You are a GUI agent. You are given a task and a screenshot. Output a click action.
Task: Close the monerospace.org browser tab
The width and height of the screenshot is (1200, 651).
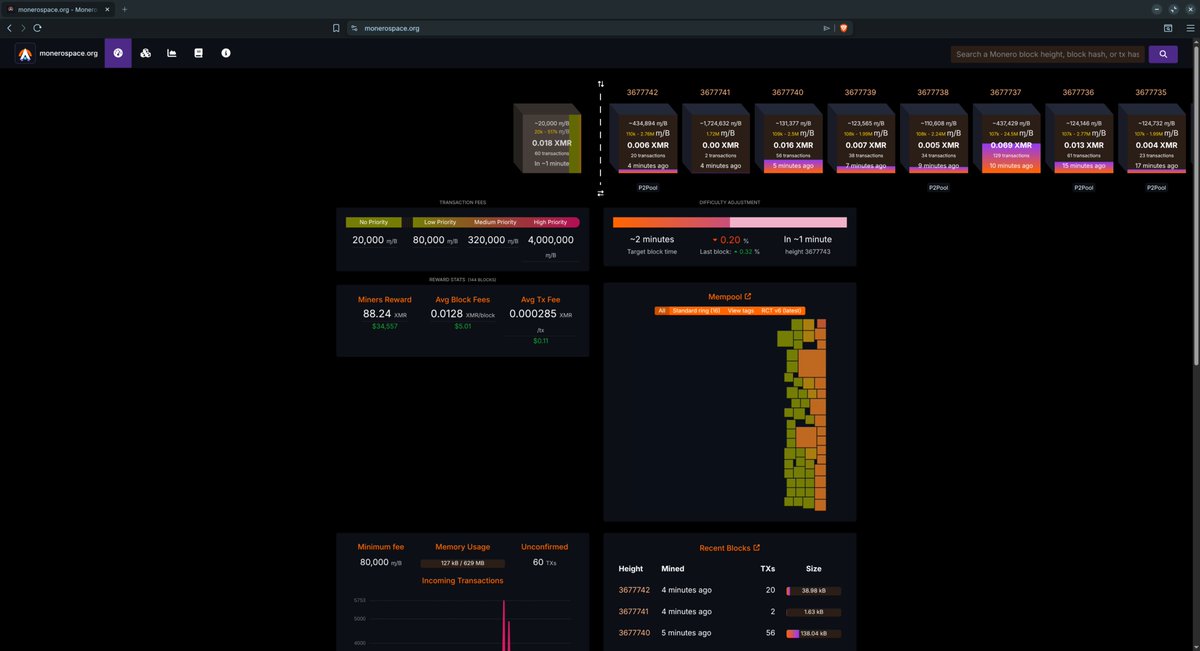109,9
